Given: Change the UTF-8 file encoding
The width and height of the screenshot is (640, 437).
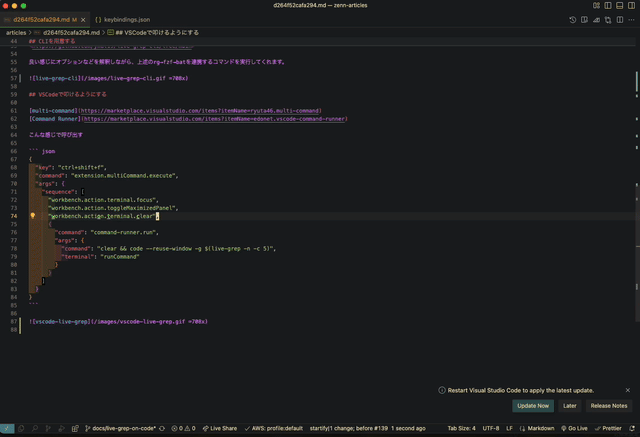Looking at the screenshot, I should click(491, 428).
